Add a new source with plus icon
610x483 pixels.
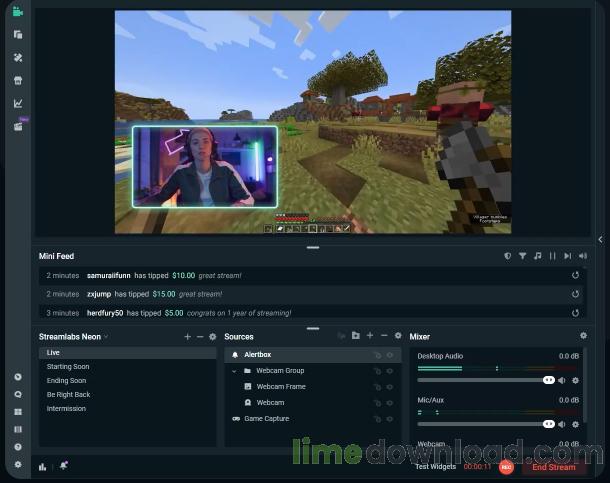click(370, 335)
